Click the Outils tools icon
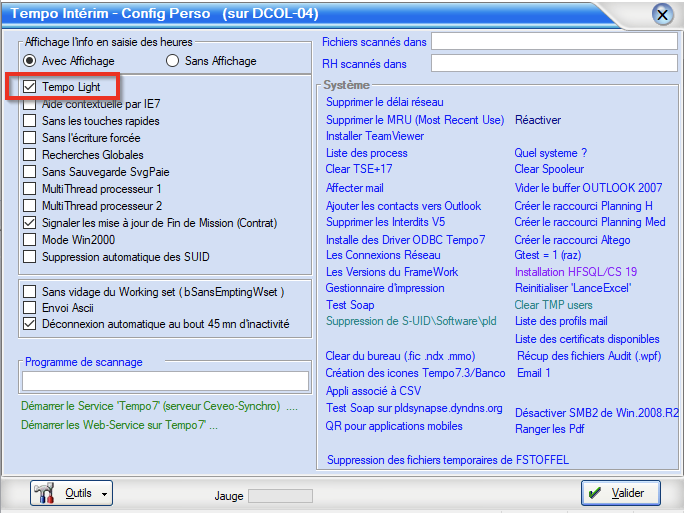This screenshot has height=513, width=684. tap(44, 493)
